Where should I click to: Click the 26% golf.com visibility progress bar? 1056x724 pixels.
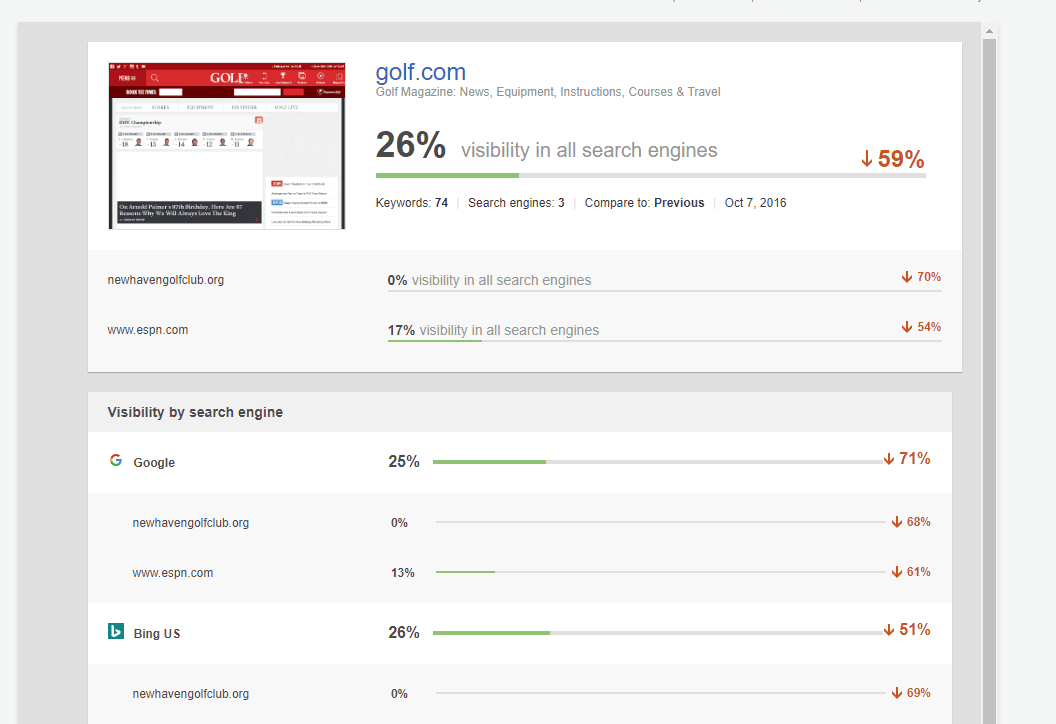point(650,175)
